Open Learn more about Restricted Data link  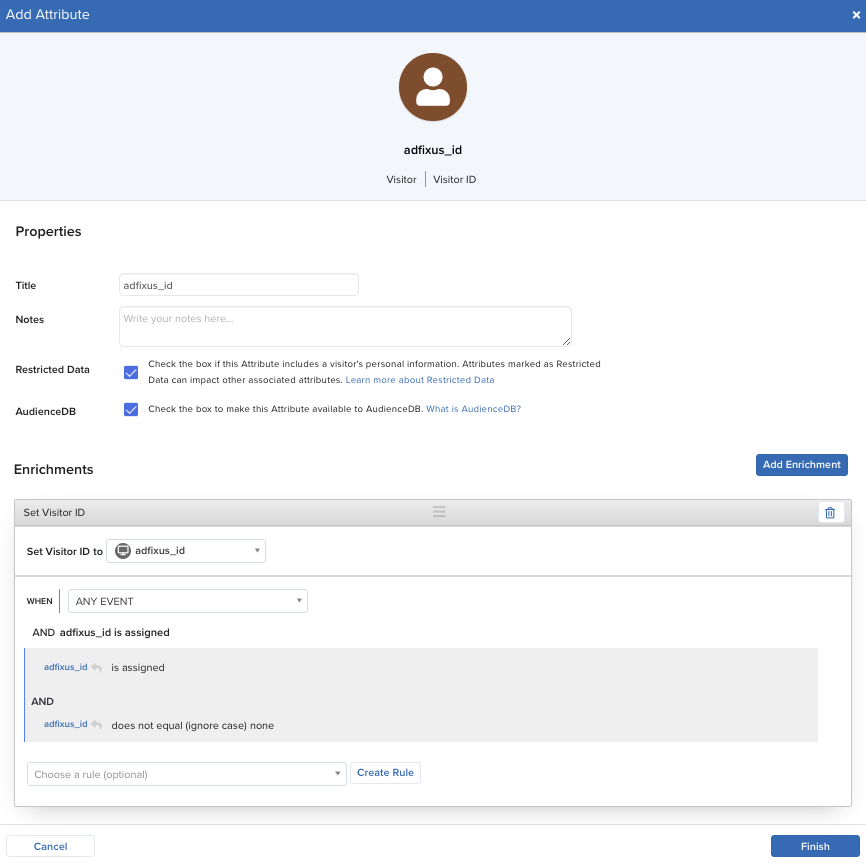click(x=420, y=380)
